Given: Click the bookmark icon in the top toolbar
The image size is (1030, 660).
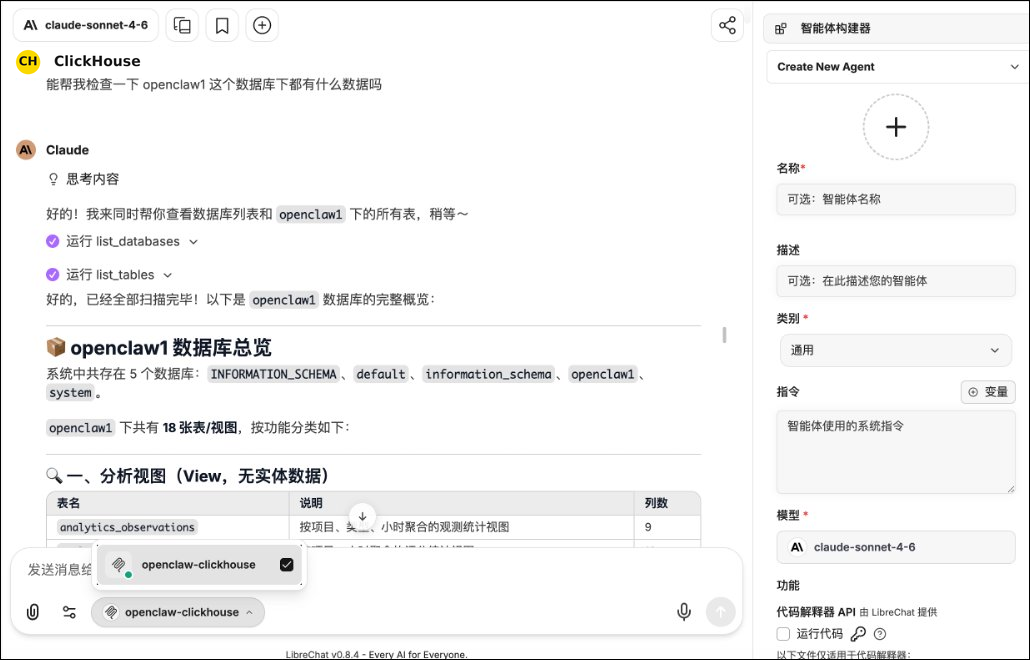Looking at the screenshot, I should pyautogui.click(x=221, y=25).
